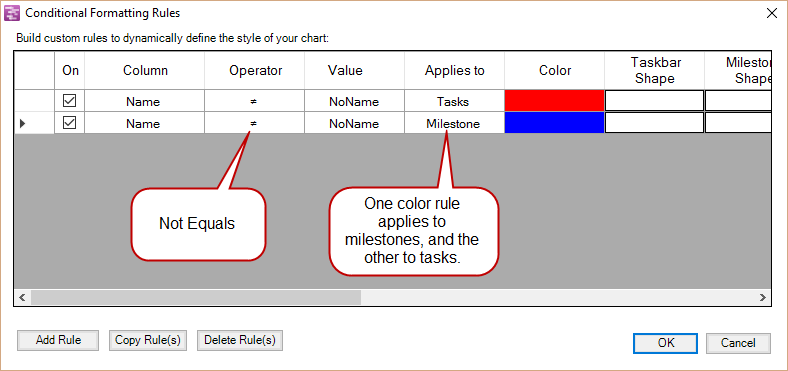Click the Conditional Formatting Rules app icon
The height and width of the screenshot is (371, 788).
coord(12,13)
